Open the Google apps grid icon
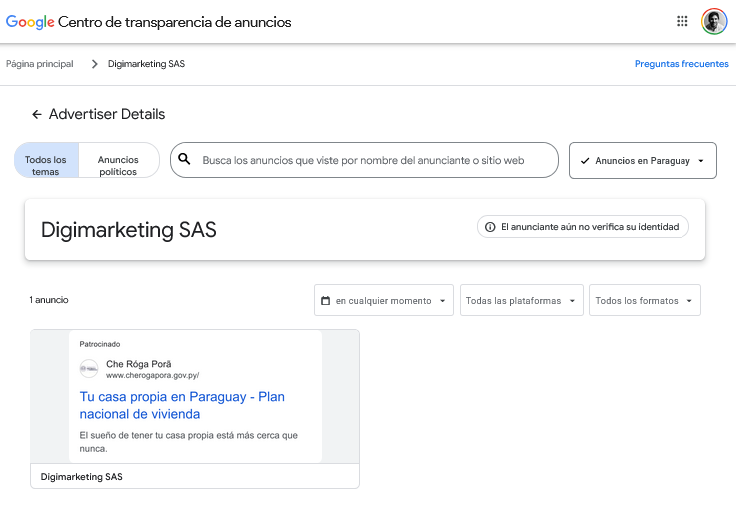 (682, 21)
